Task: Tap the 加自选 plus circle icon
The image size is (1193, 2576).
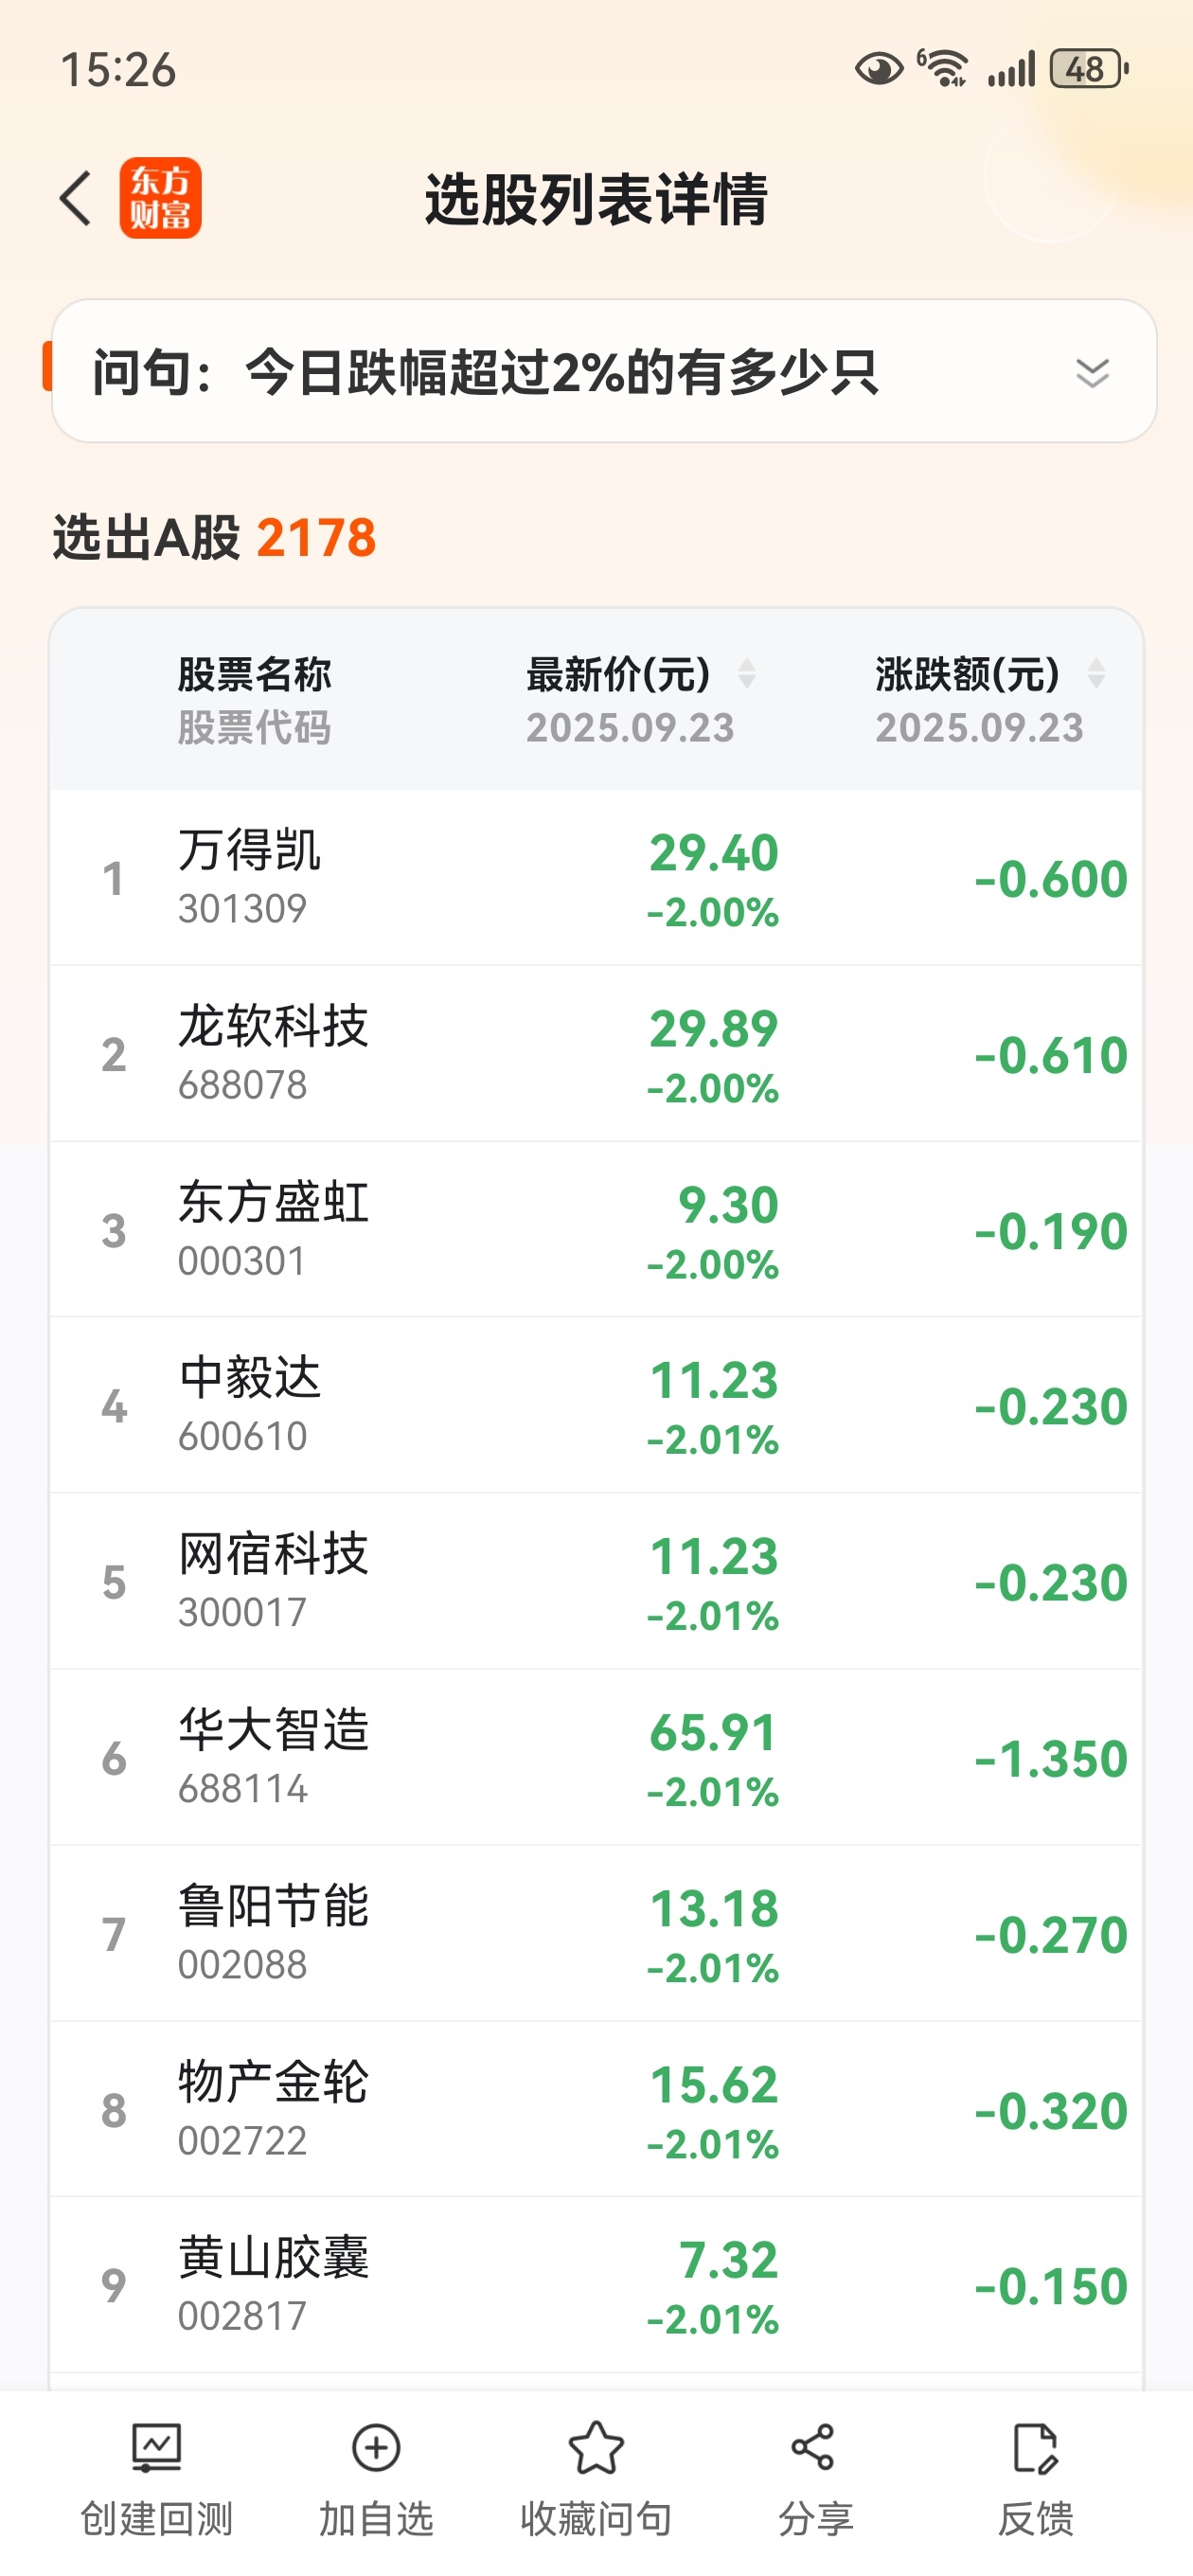Action: [x=376, y=2448]
